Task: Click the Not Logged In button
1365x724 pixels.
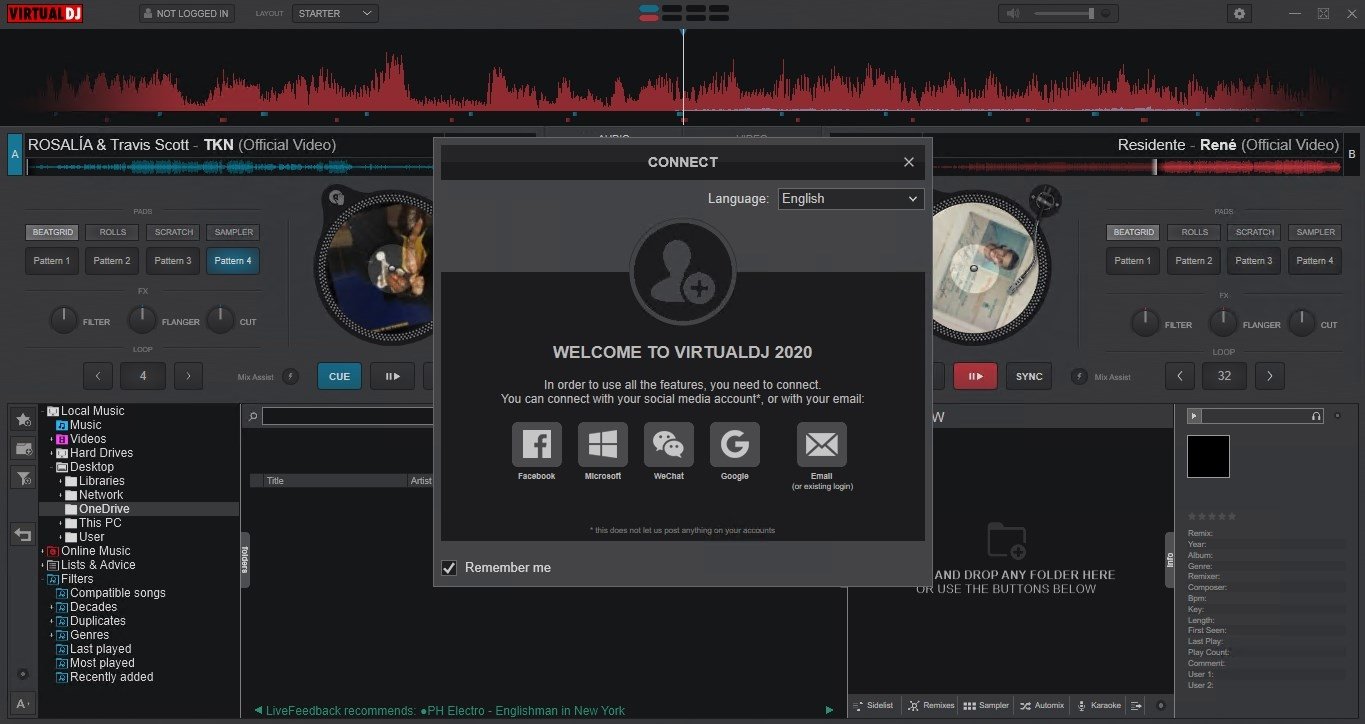Action: (185, 14)
